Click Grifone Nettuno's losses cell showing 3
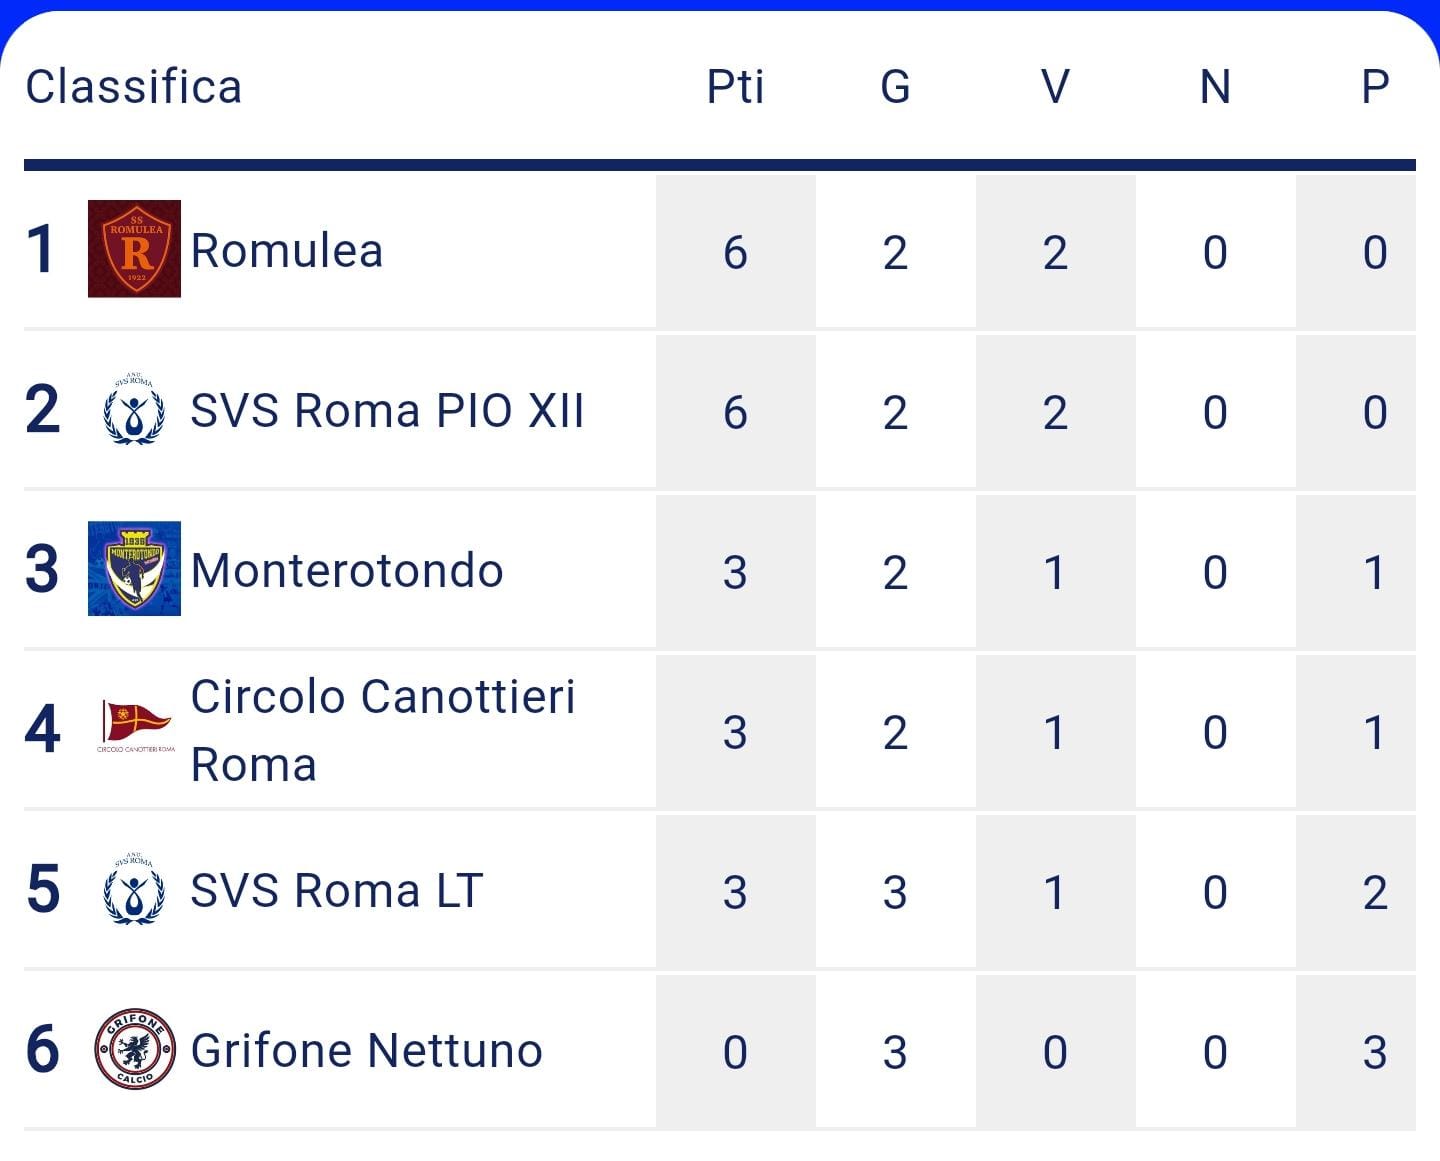The image size is (1440, 1161). (x=1375, y=1052)
